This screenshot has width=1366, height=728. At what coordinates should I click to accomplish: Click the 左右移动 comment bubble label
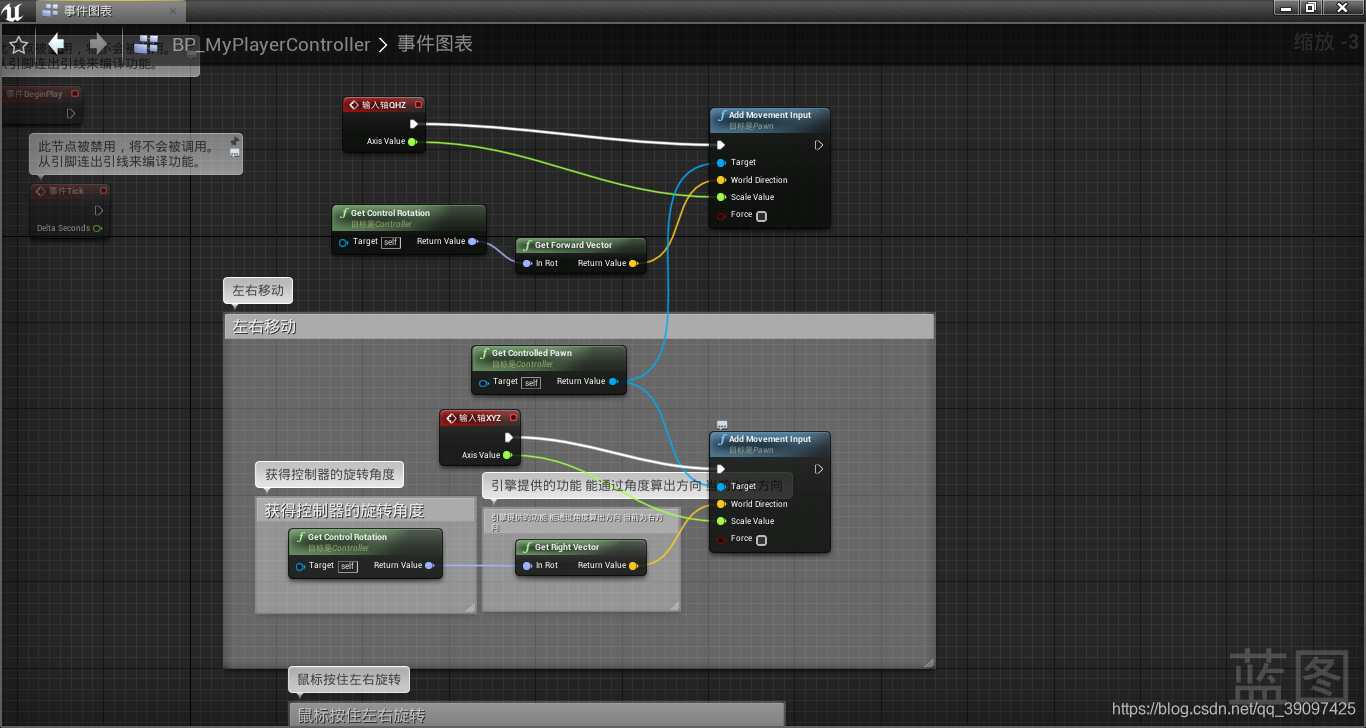click(258, 291)
